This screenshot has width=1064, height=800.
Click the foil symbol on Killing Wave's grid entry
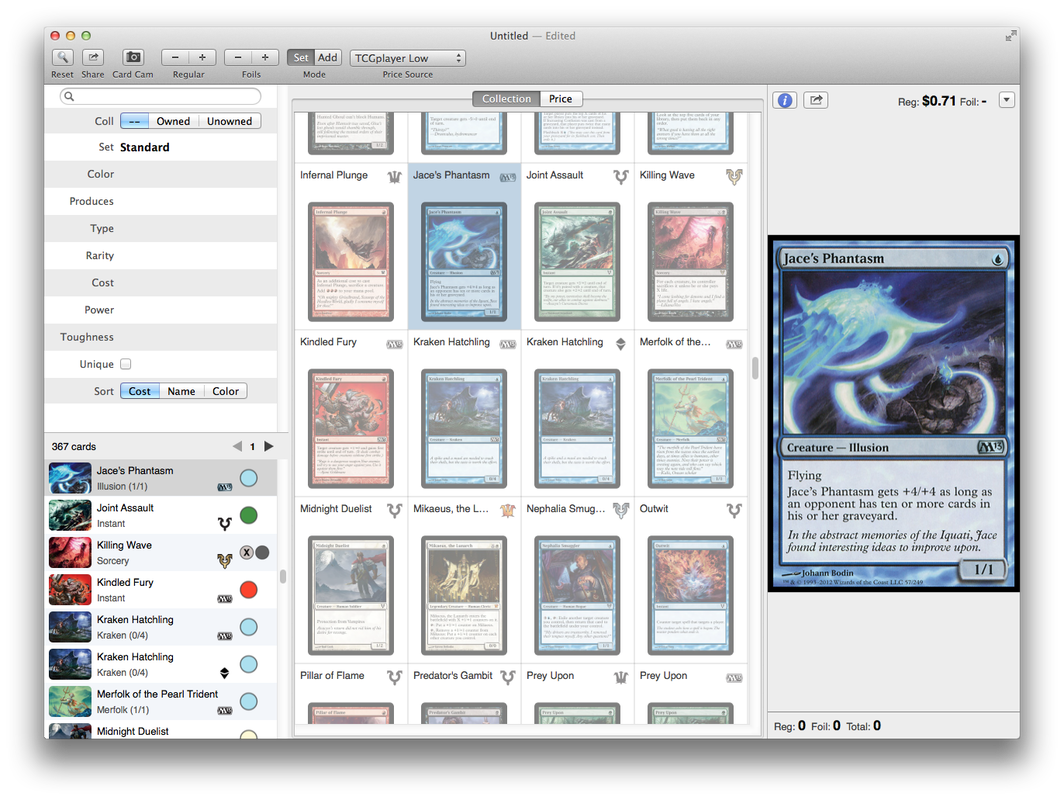[x=735, y=175]
